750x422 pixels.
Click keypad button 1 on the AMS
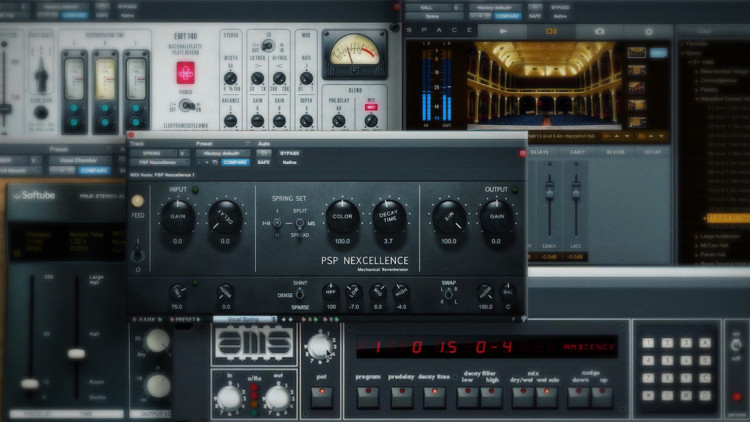coord(648,343)
